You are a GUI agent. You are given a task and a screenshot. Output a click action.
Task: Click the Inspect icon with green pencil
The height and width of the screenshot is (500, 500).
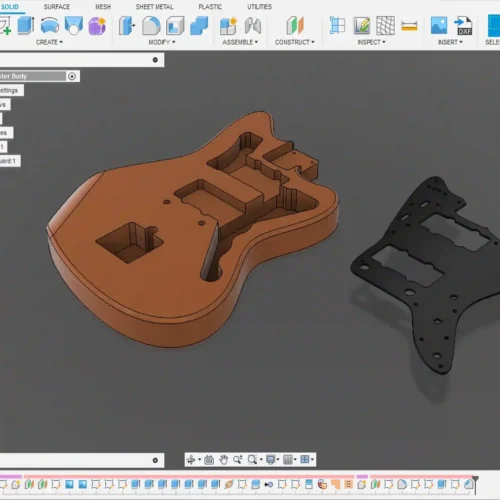[362, 25]
